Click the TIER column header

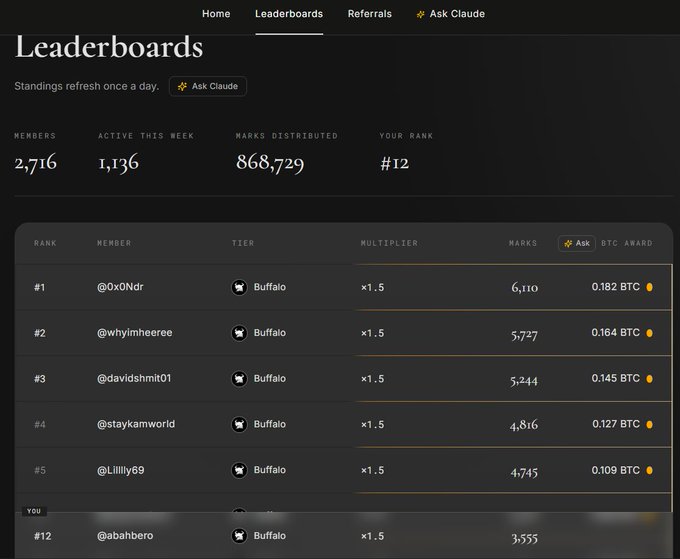[243, 243]
